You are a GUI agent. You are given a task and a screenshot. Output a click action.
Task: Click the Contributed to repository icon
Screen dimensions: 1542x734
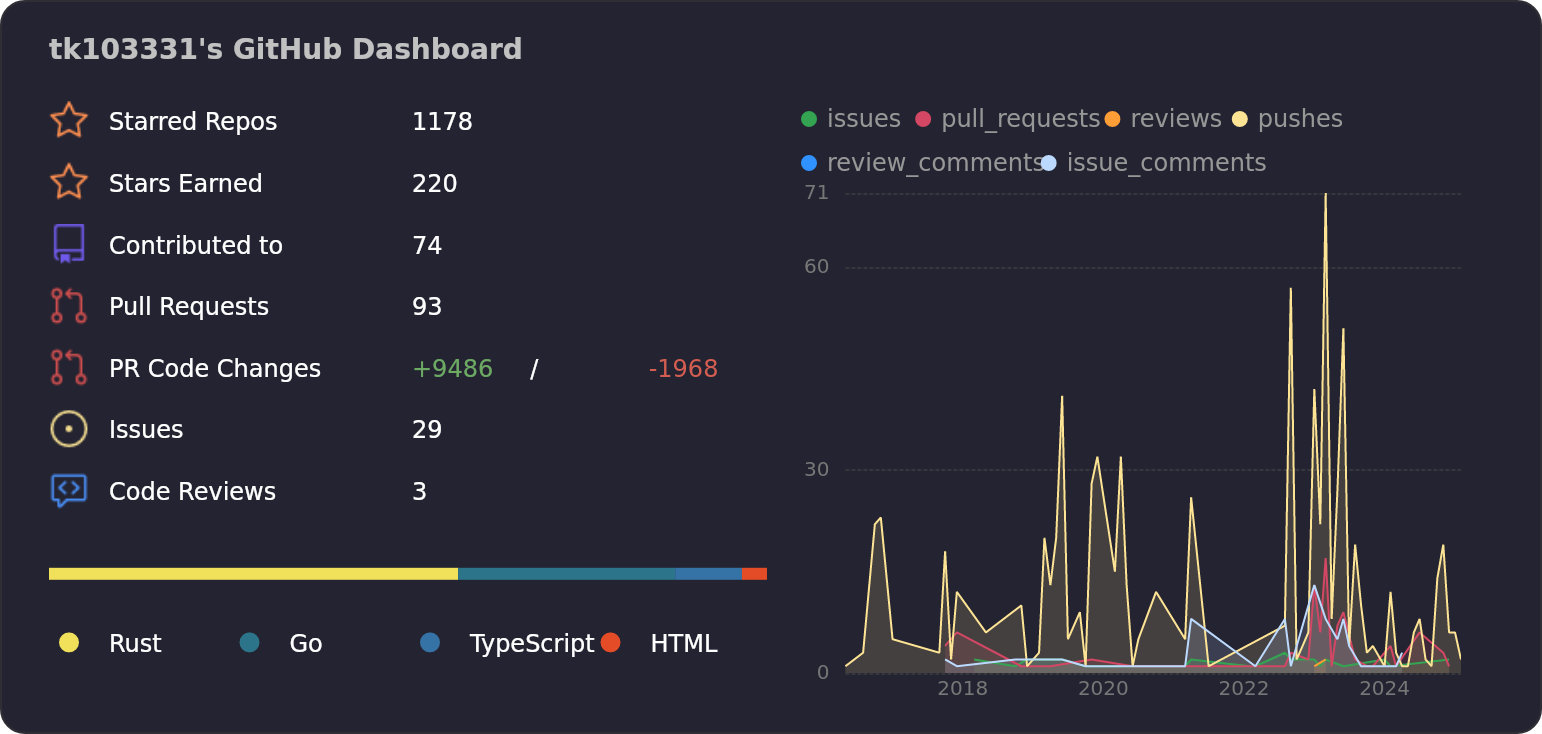69,244
